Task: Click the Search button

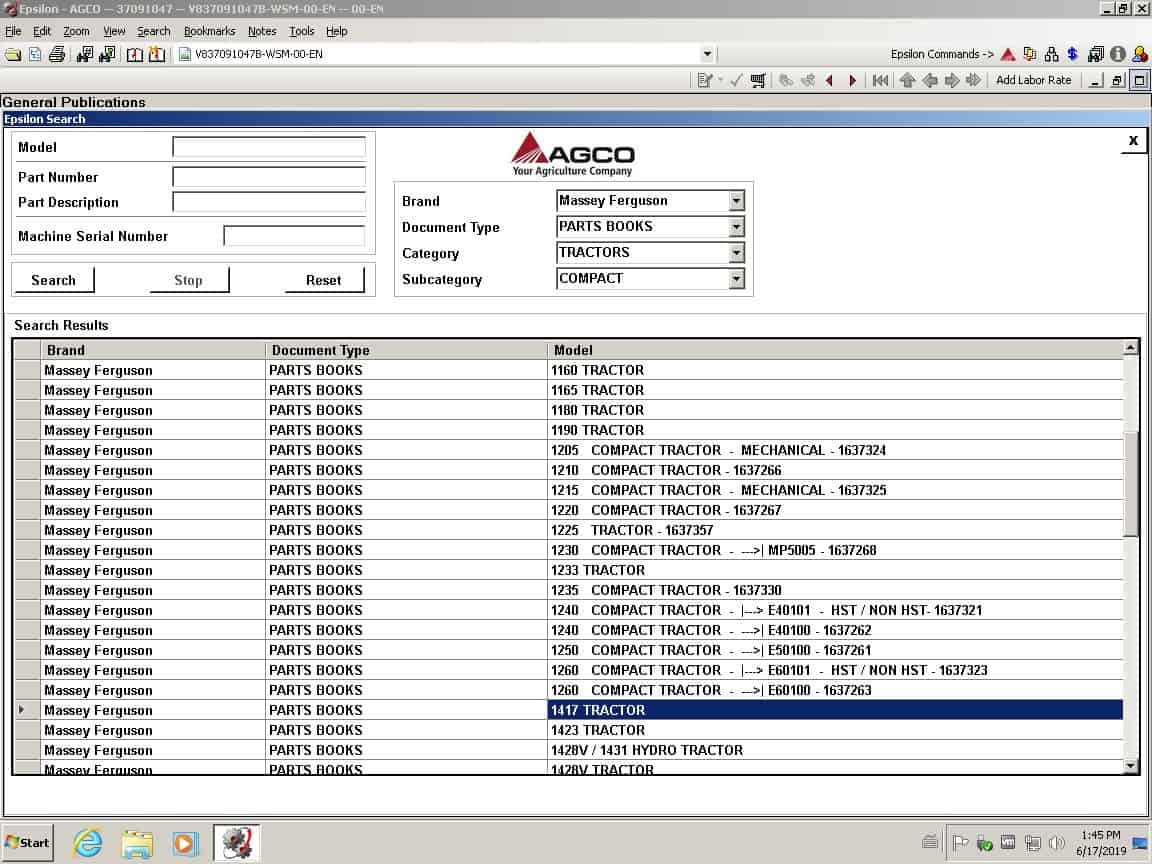Action: click(x=54, y=280)
